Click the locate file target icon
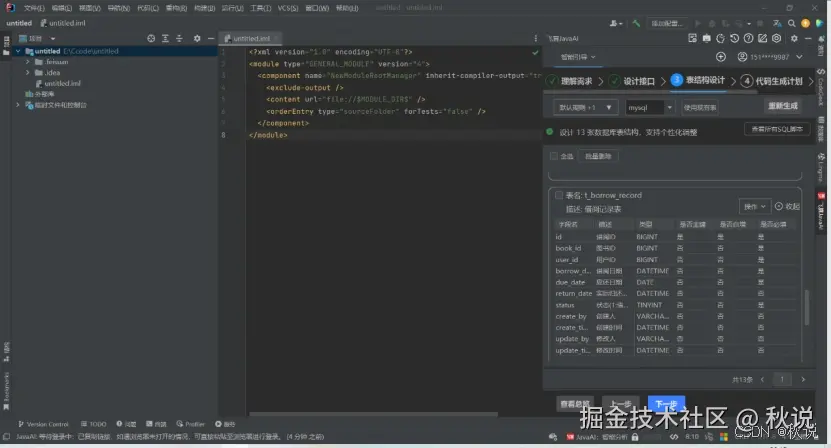Image resolution: width=831 pixels, height=448 pixels. point(151,38)
